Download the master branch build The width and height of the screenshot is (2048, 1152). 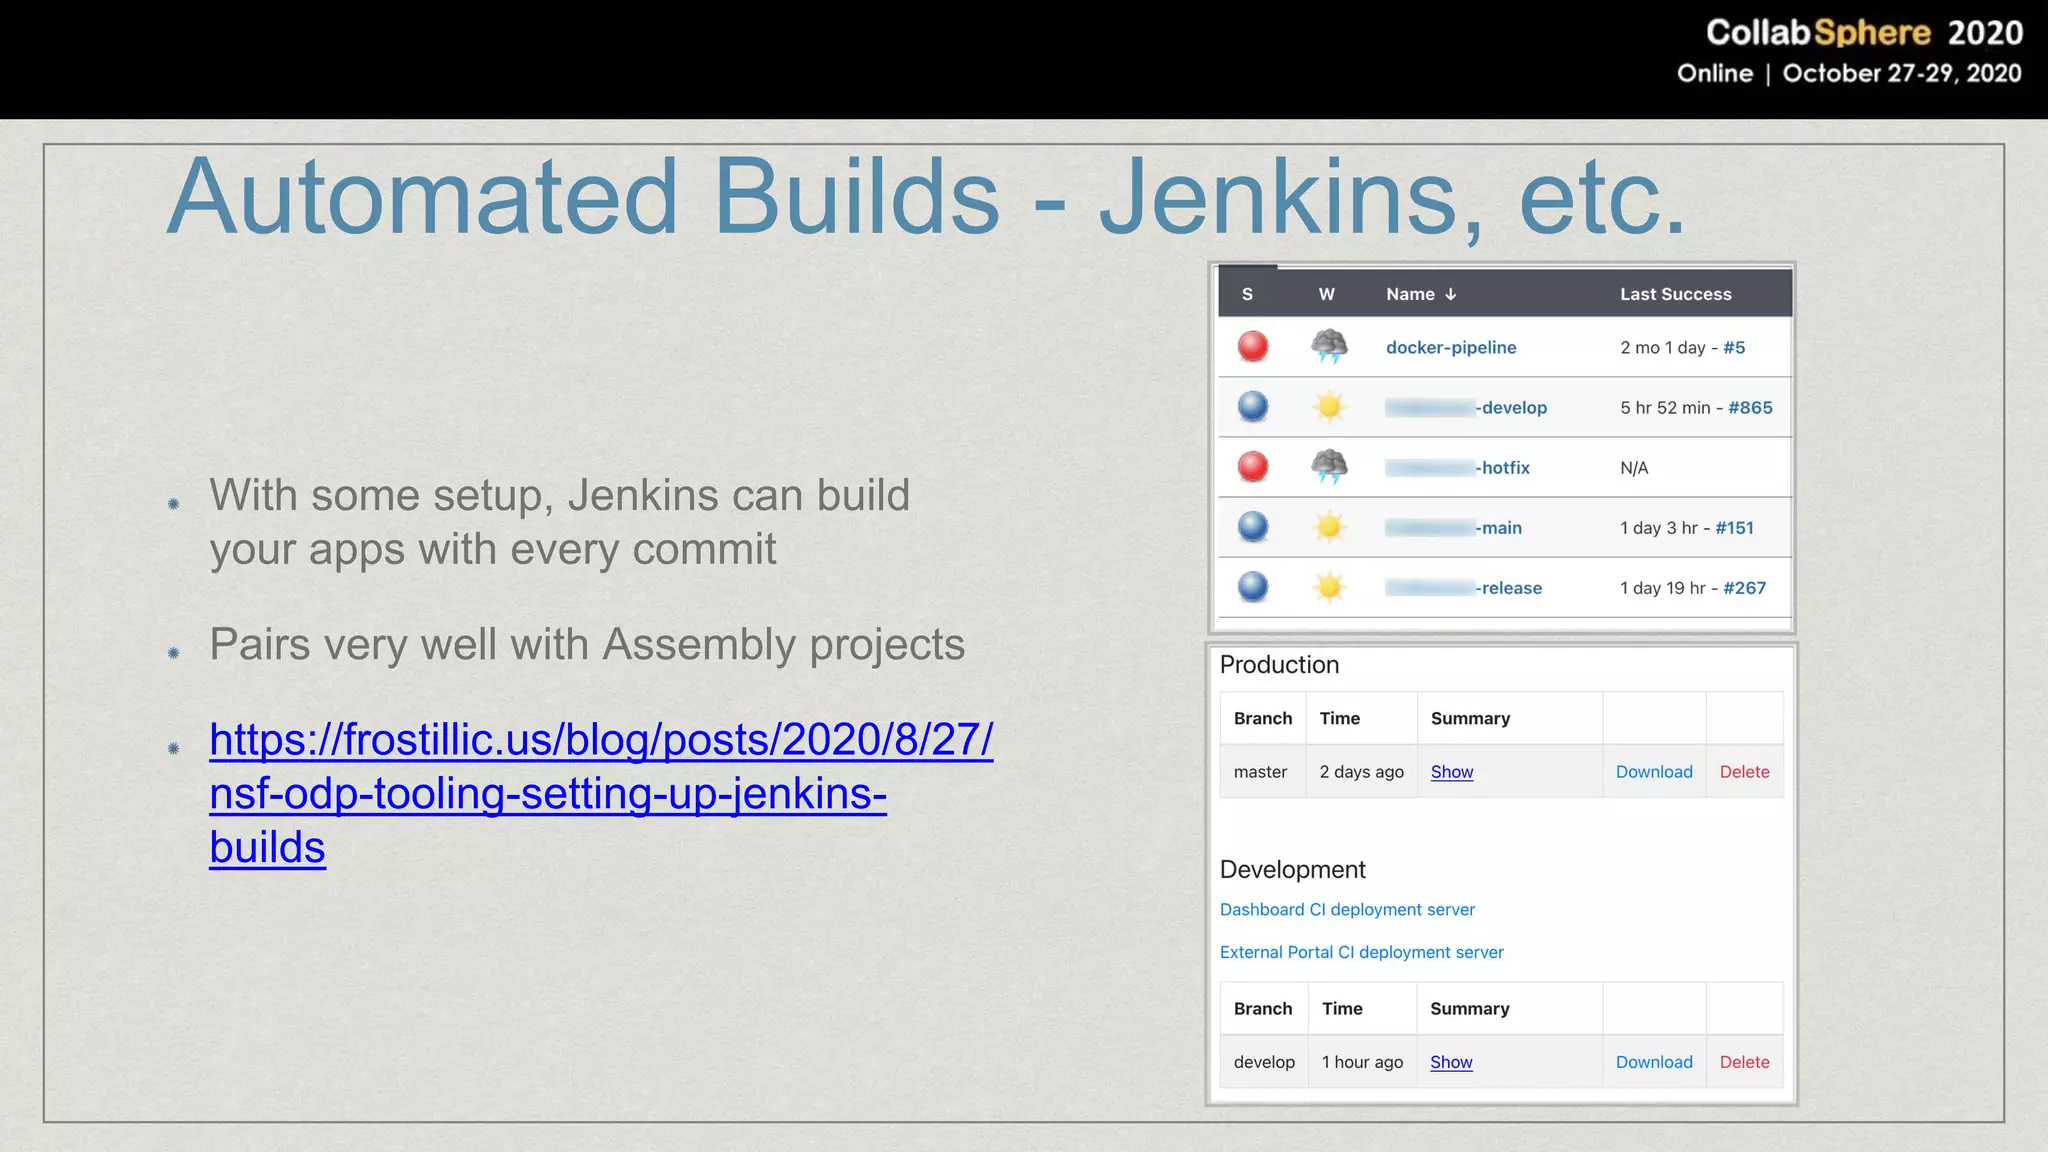click(1654, 771)
